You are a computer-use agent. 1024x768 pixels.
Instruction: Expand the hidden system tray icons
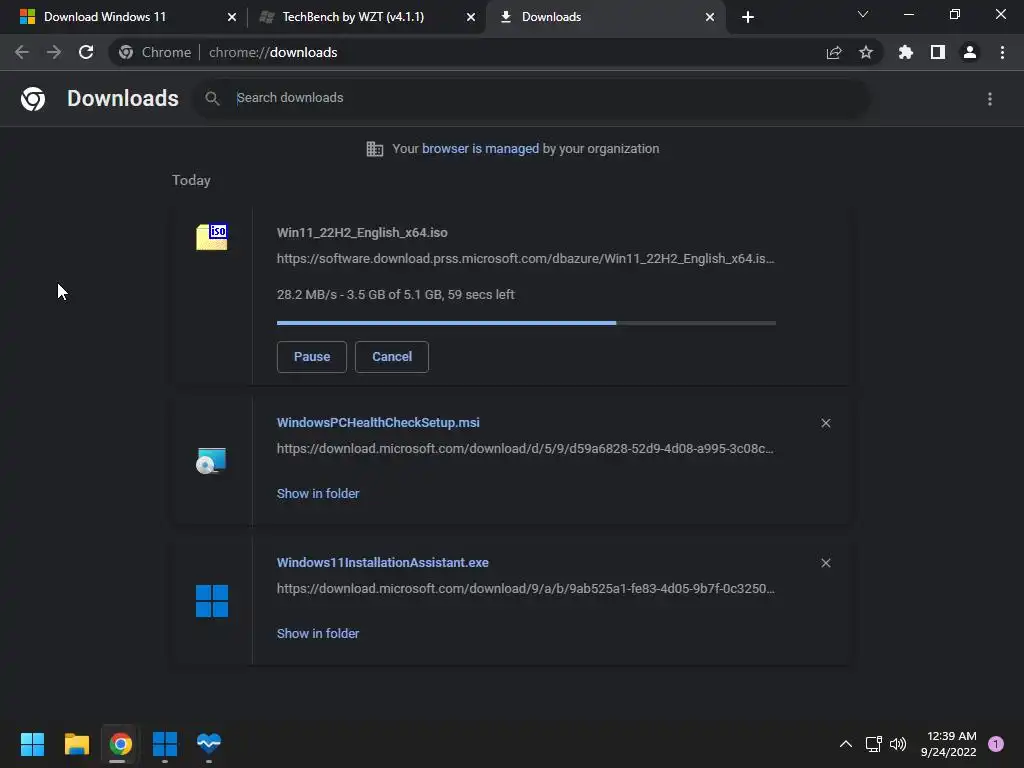click(x=846, y=744)
